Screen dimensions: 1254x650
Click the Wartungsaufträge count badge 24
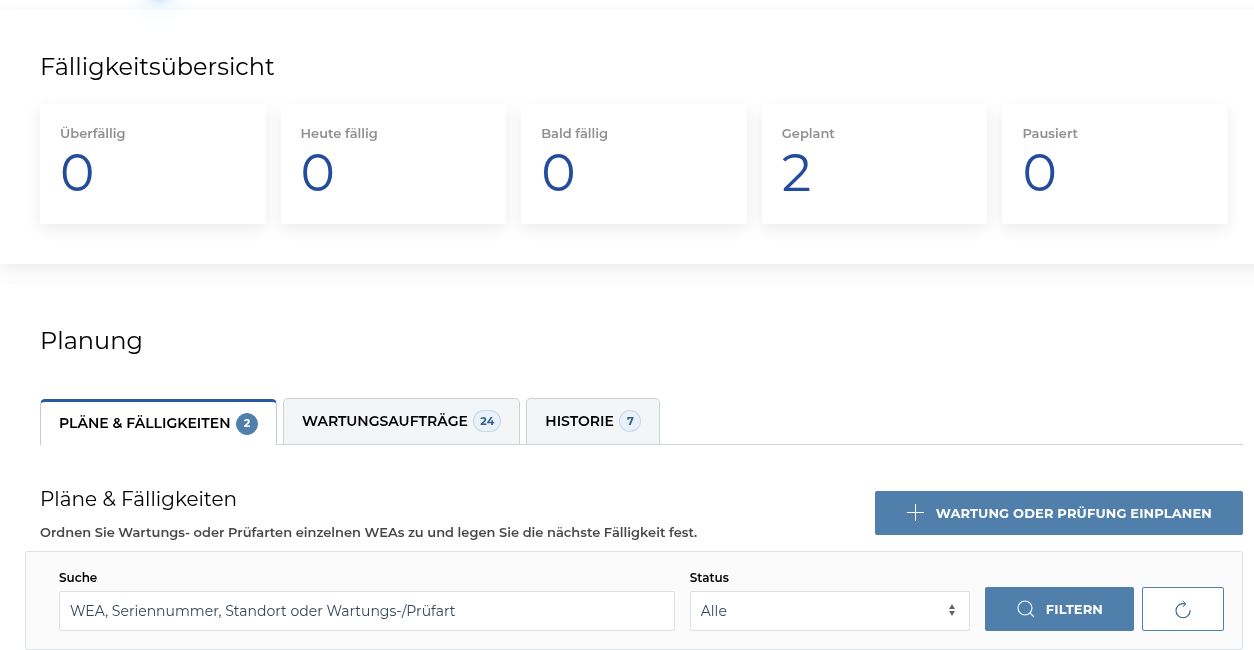point(487,421)
